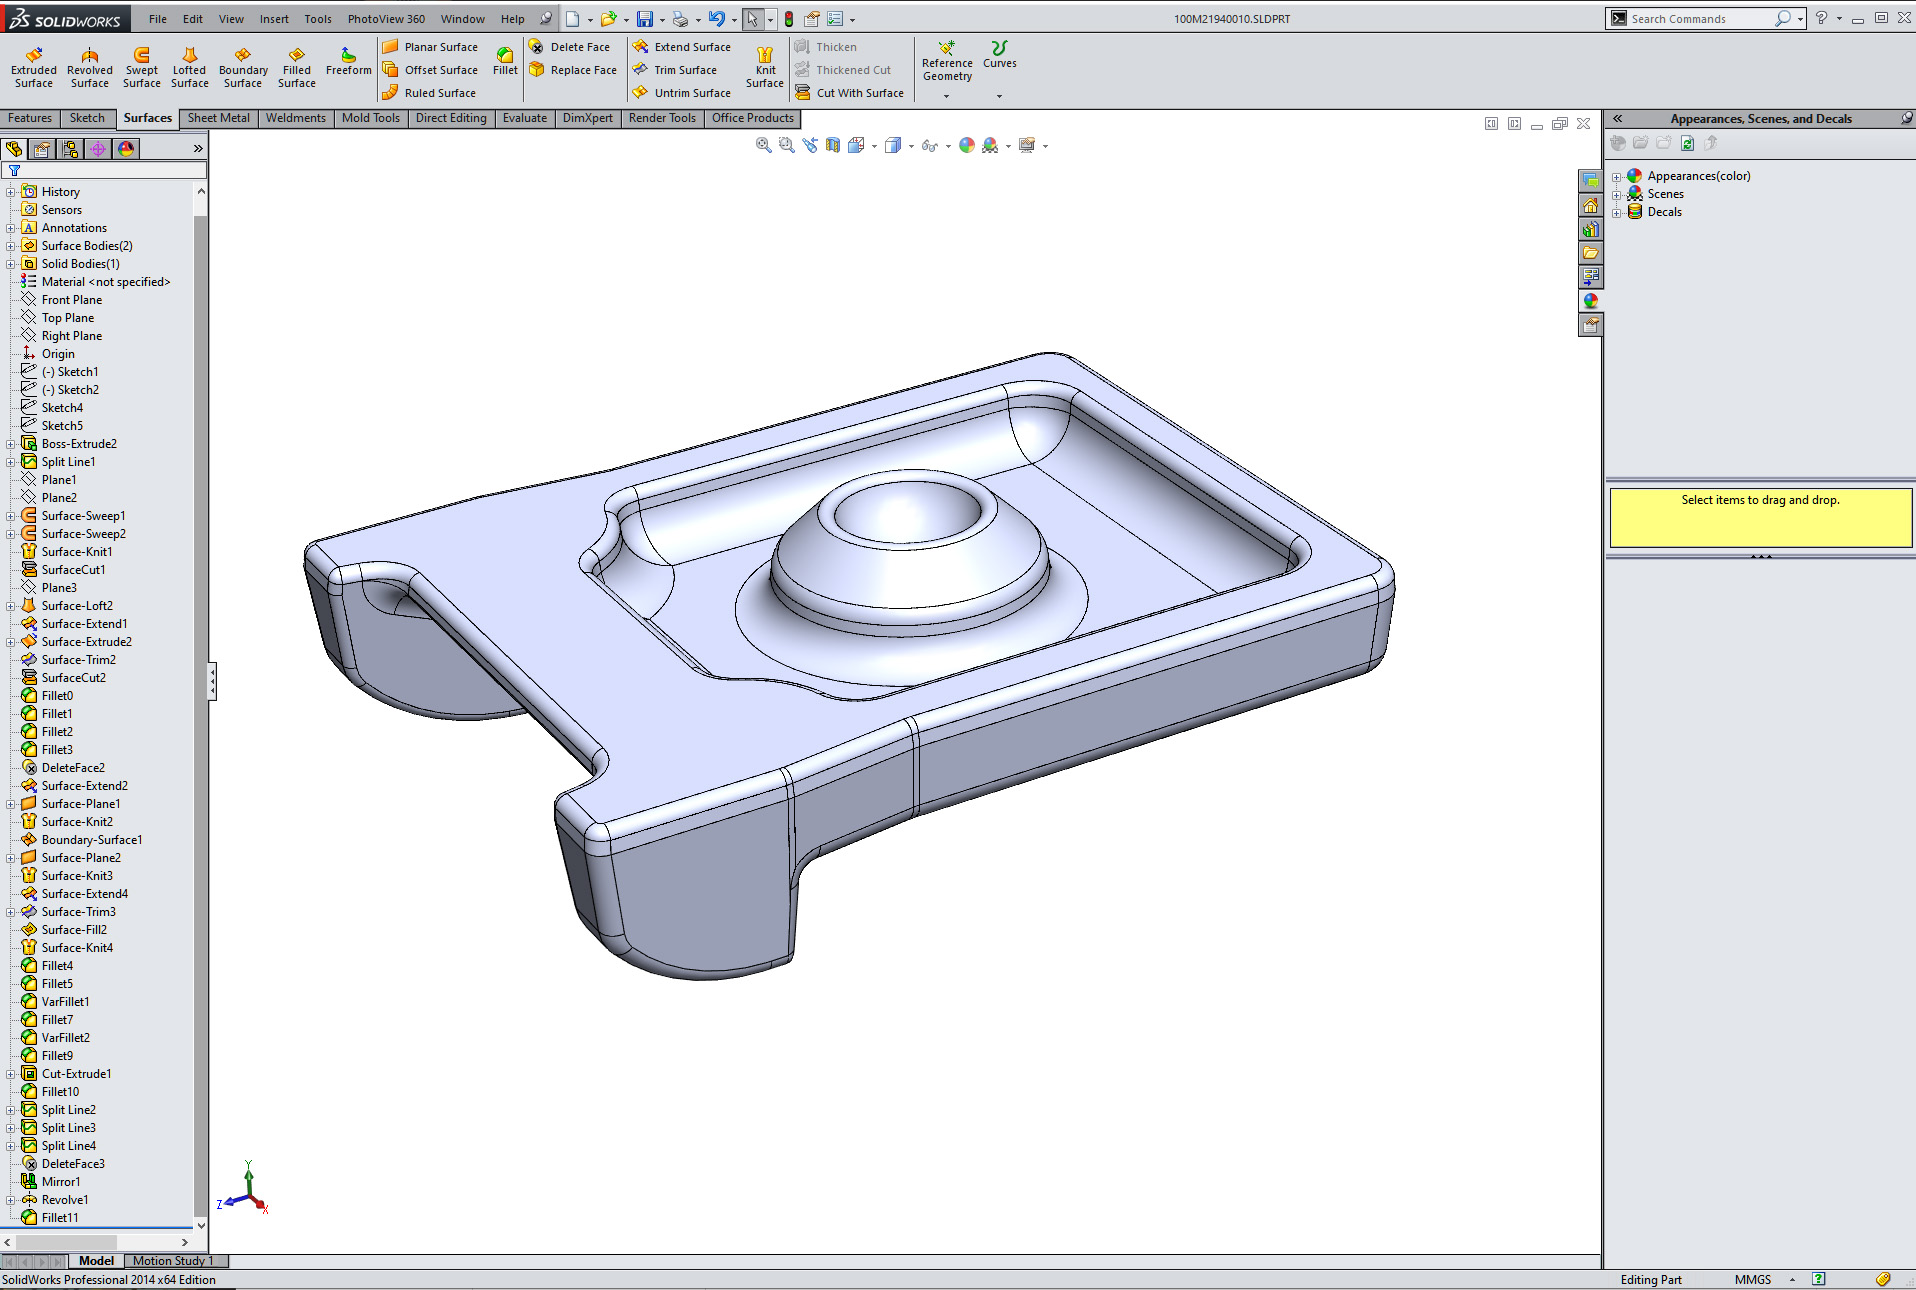The height and width of the screenshot is (1290, 1916).
Task: Expand the Decals node
Action: pos(1616,213)
